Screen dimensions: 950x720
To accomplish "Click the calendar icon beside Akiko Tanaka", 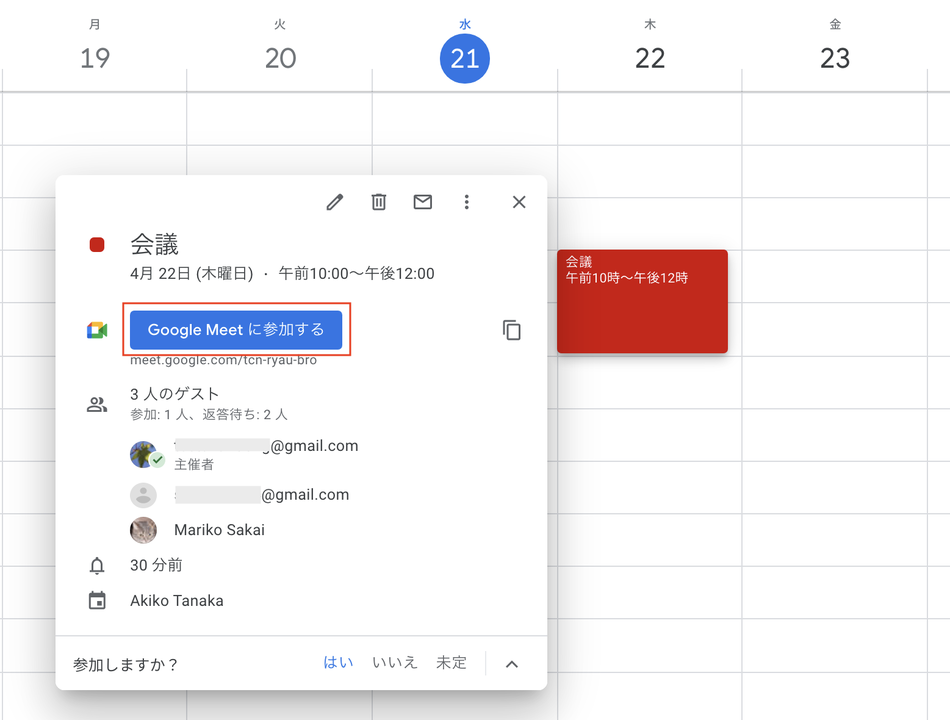I will [x=97, y=601].
